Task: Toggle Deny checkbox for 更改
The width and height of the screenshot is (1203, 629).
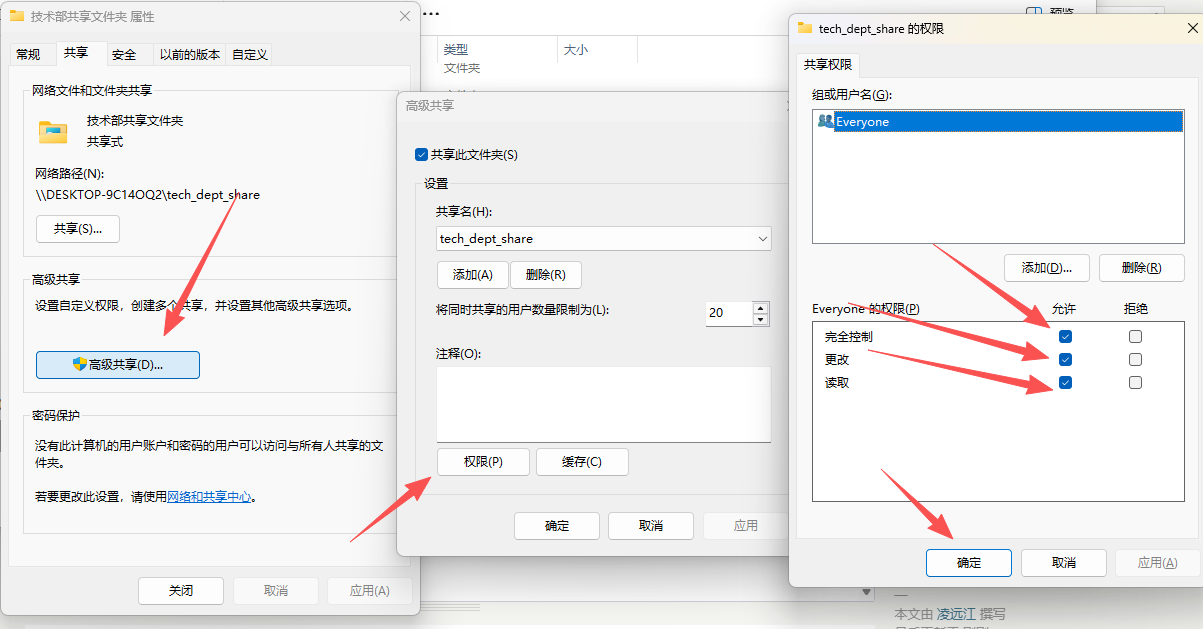Action: [1135, 359]
